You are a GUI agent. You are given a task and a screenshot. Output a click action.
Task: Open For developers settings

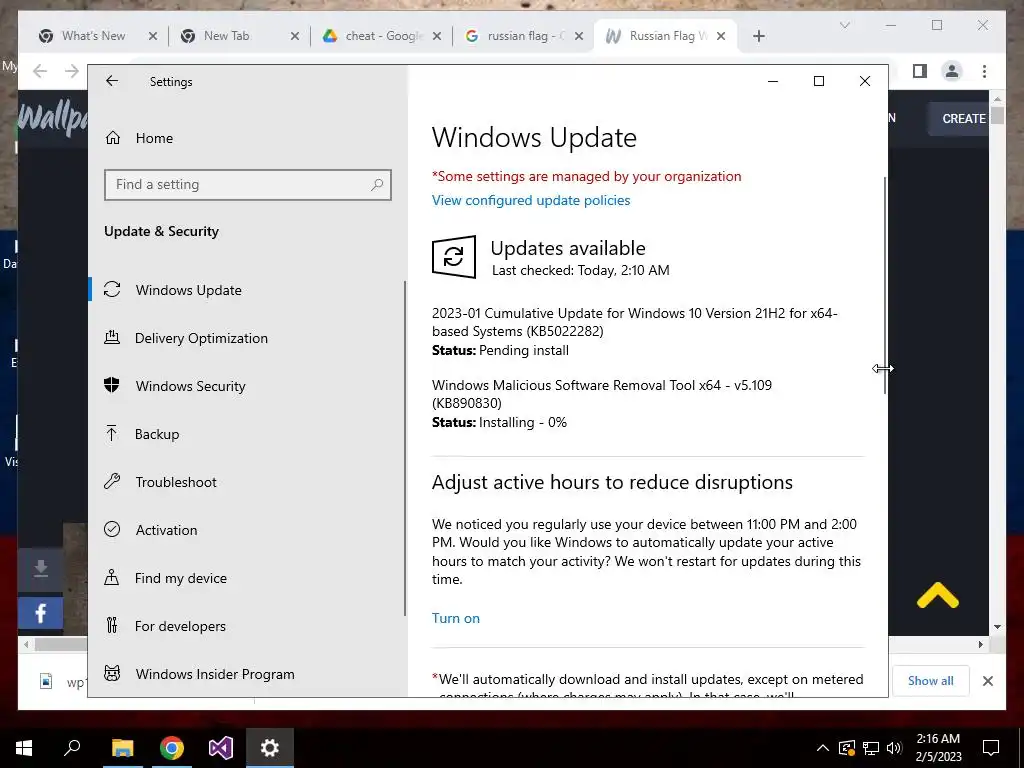tap(247, 626)
